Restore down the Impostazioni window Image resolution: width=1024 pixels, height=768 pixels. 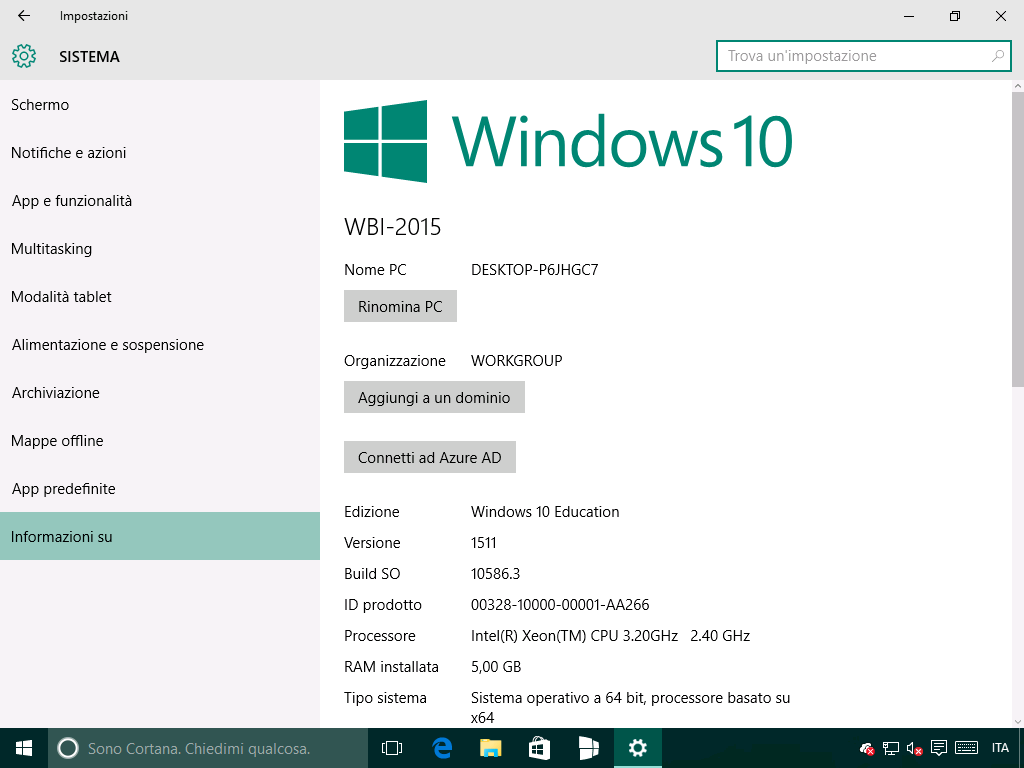point(955,16)
